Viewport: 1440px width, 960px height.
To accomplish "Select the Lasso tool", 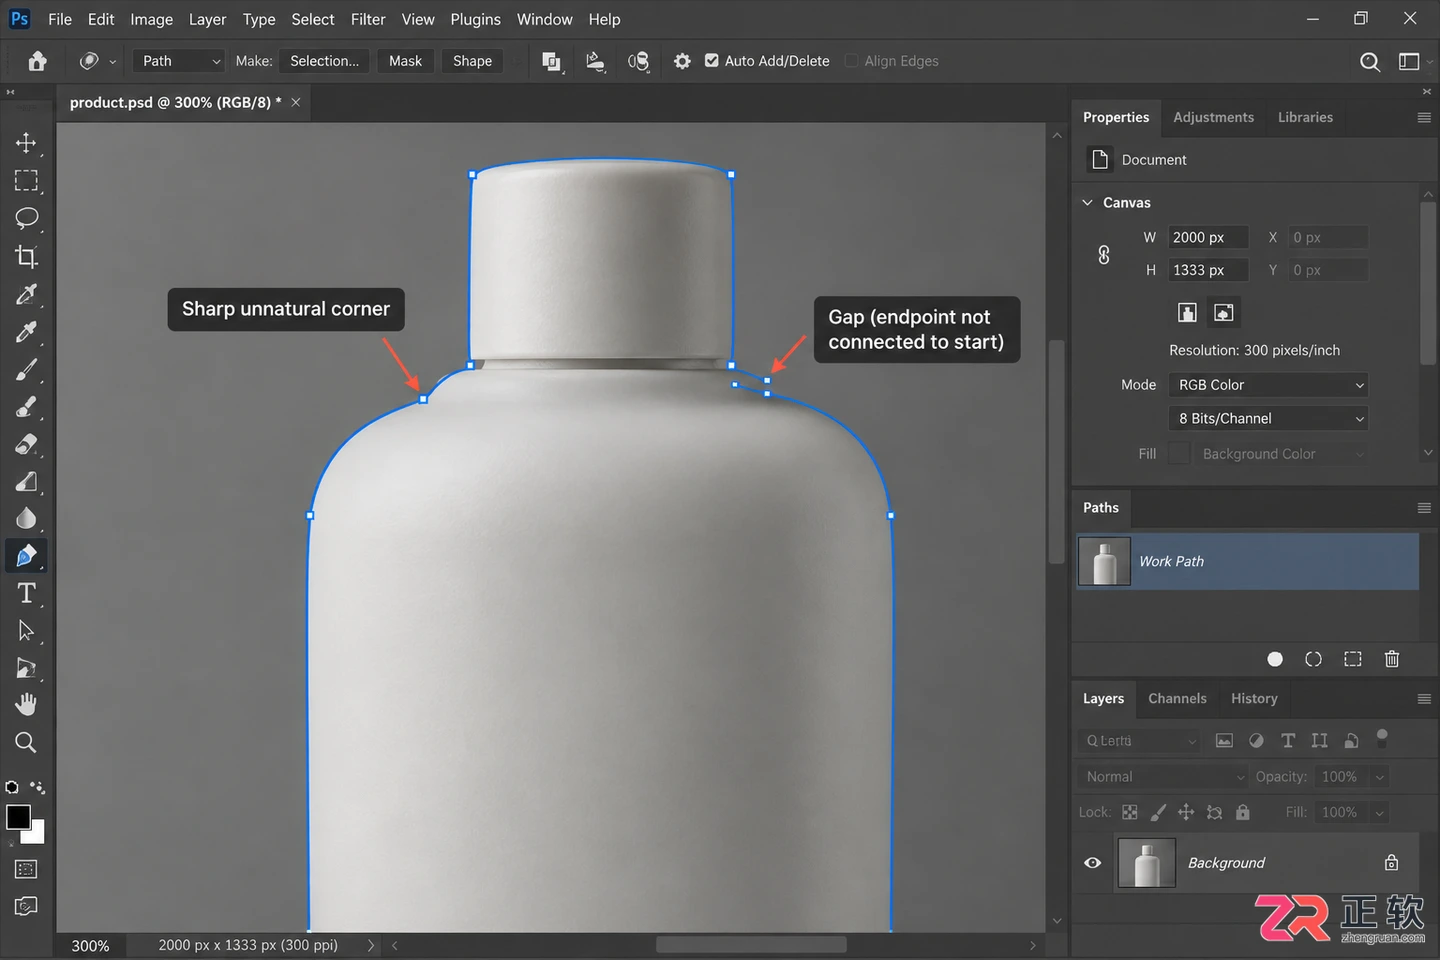I will point(27,218).
